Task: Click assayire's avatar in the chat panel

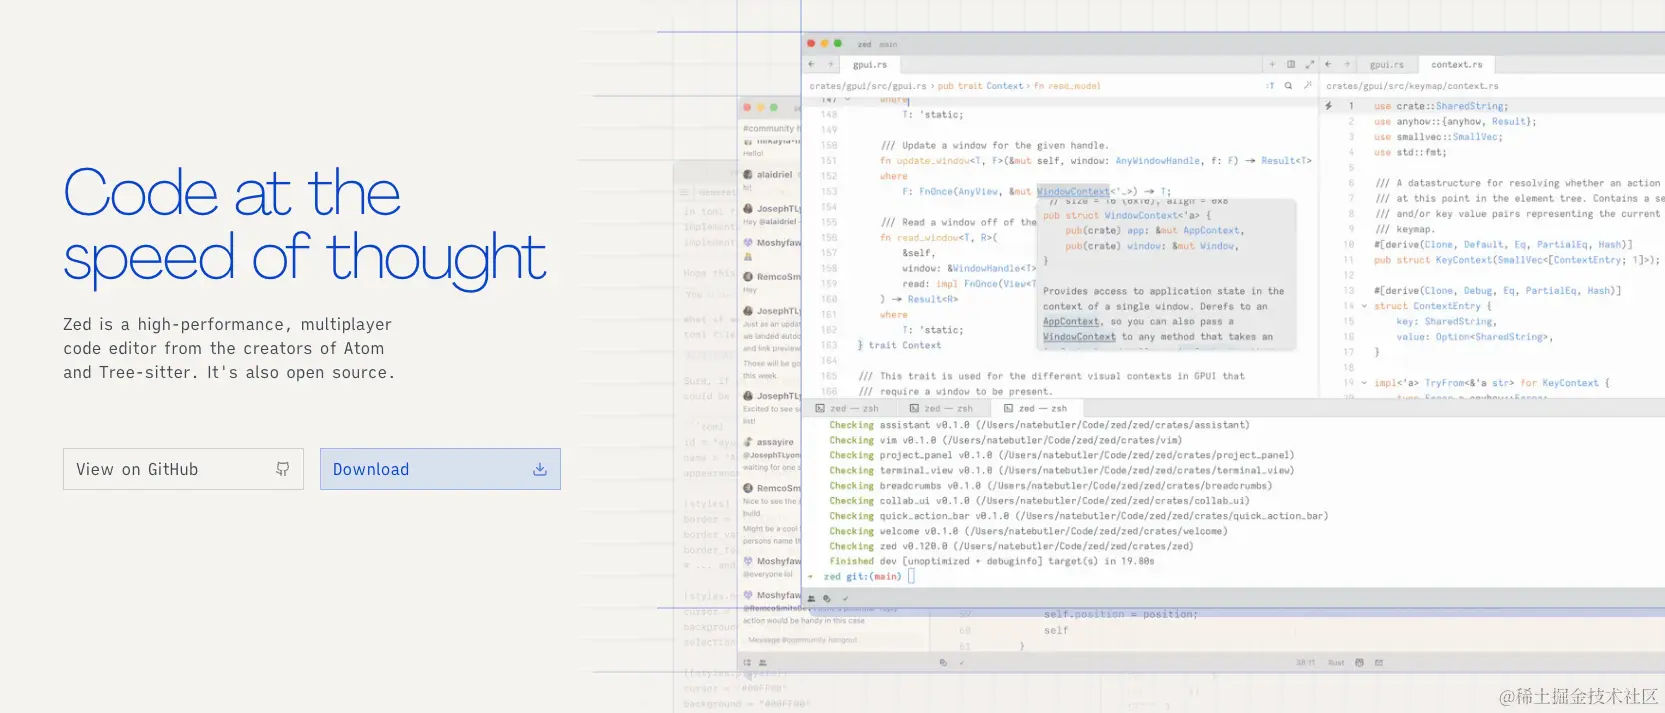Action: (748, 442)
